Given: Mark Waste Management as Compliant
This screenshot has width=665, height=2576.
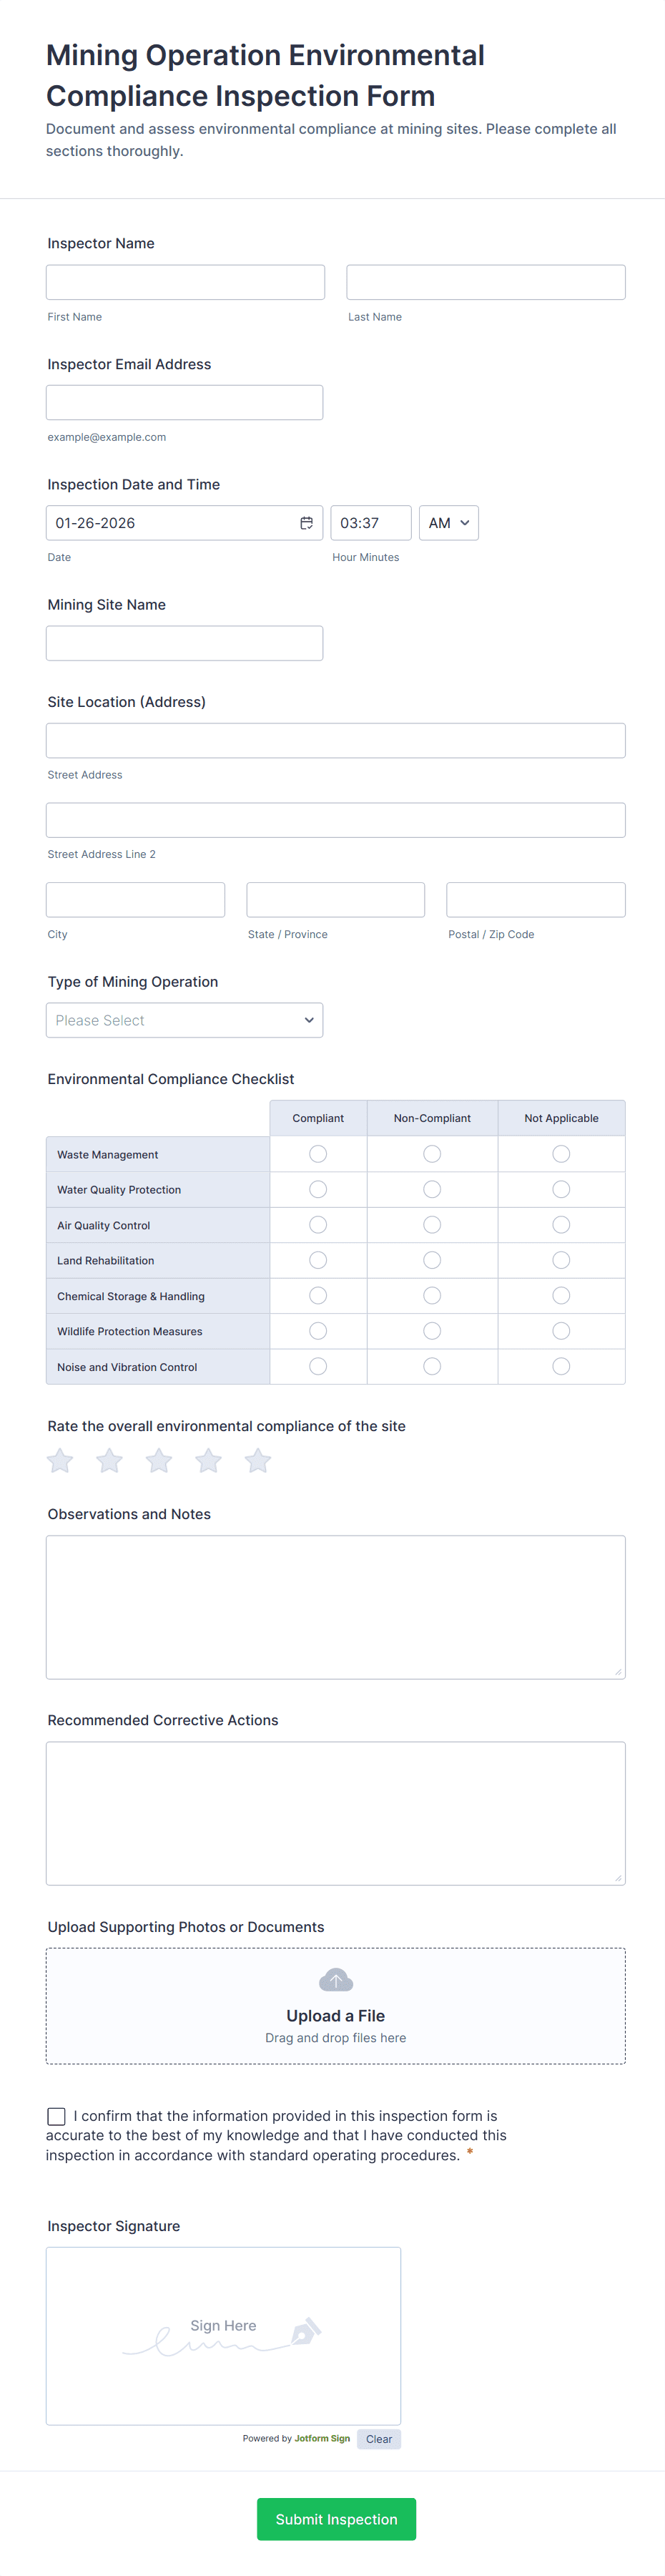Looking at the screenshot, I should click(318, 1154).
